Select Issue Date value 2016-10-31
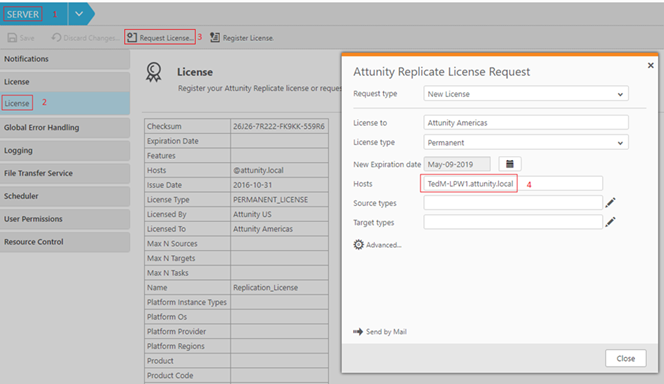The image size is (664, 384). pos(252,185)
